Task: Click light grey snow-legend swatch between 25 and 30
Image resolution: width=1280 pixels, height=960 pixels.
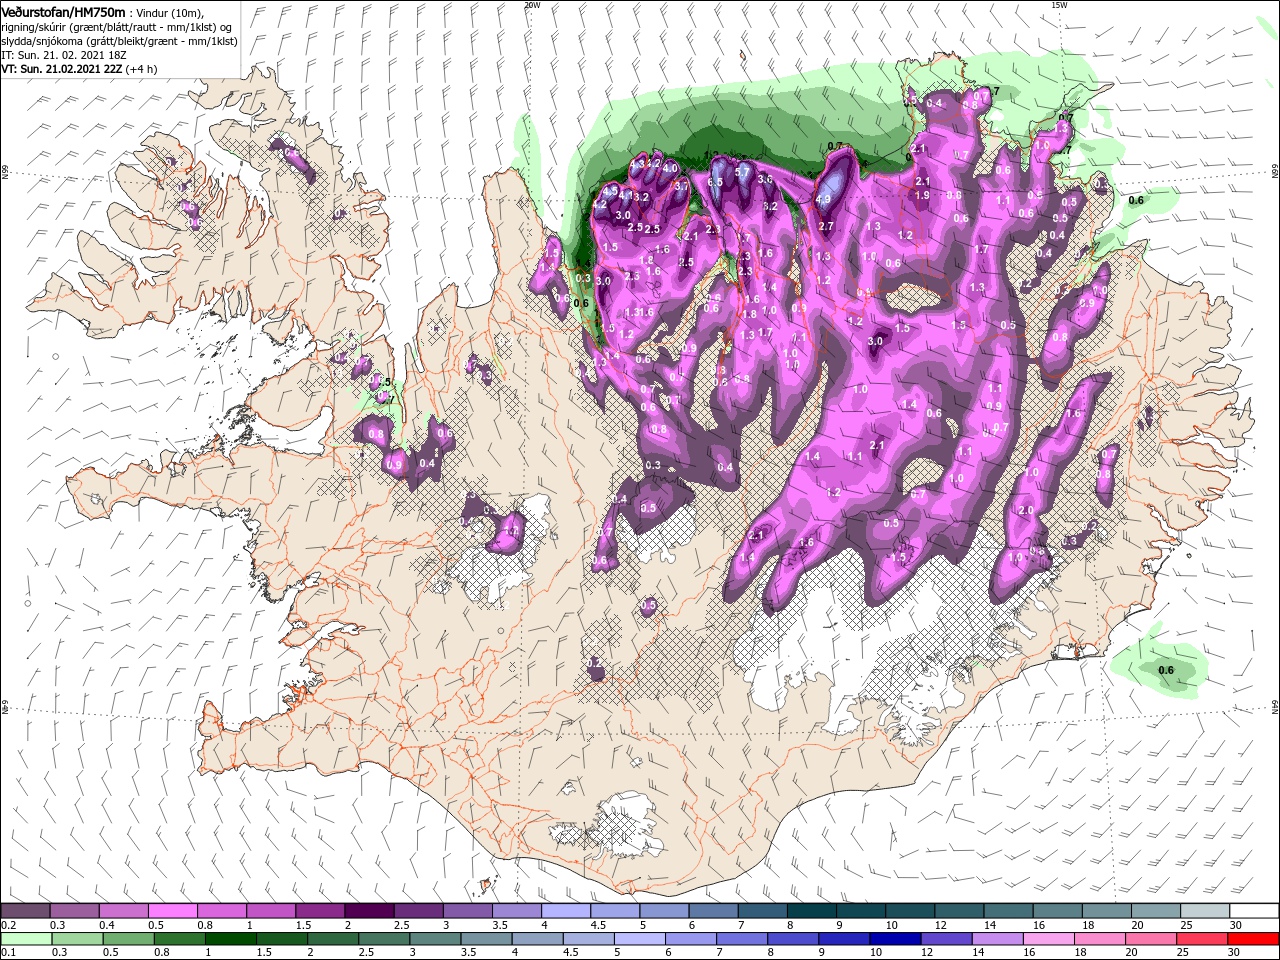Action: pos(1206,911)
